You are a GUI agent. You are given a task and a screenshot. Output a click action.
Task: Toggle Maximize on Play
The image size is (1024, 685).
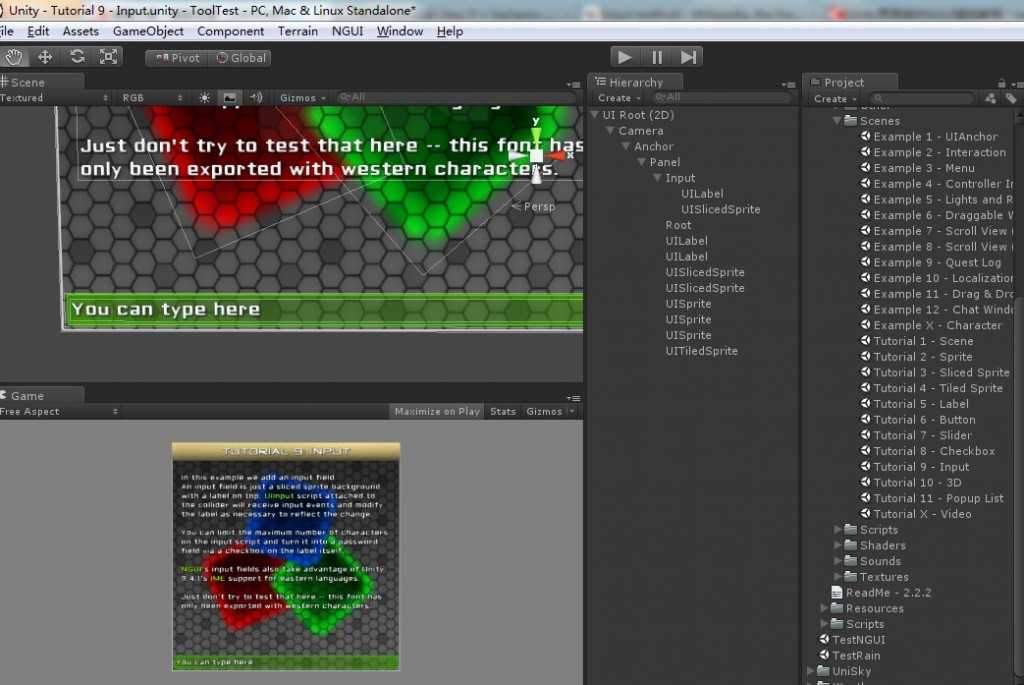(x=437, y=411)
